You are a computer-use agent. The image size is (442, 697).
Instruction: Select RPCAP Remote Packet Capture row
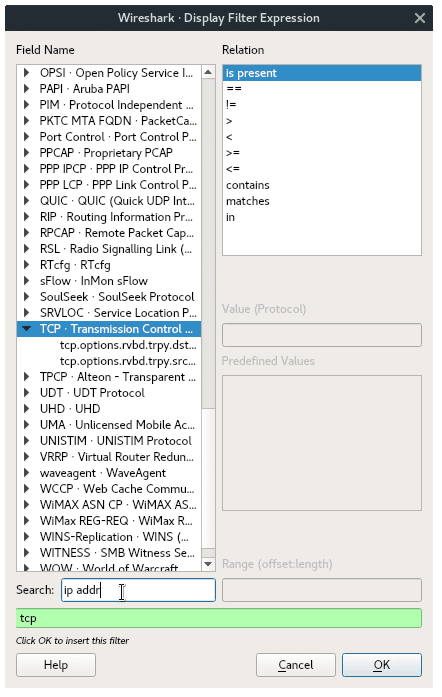pyautogui.click(x=109, y=233)
